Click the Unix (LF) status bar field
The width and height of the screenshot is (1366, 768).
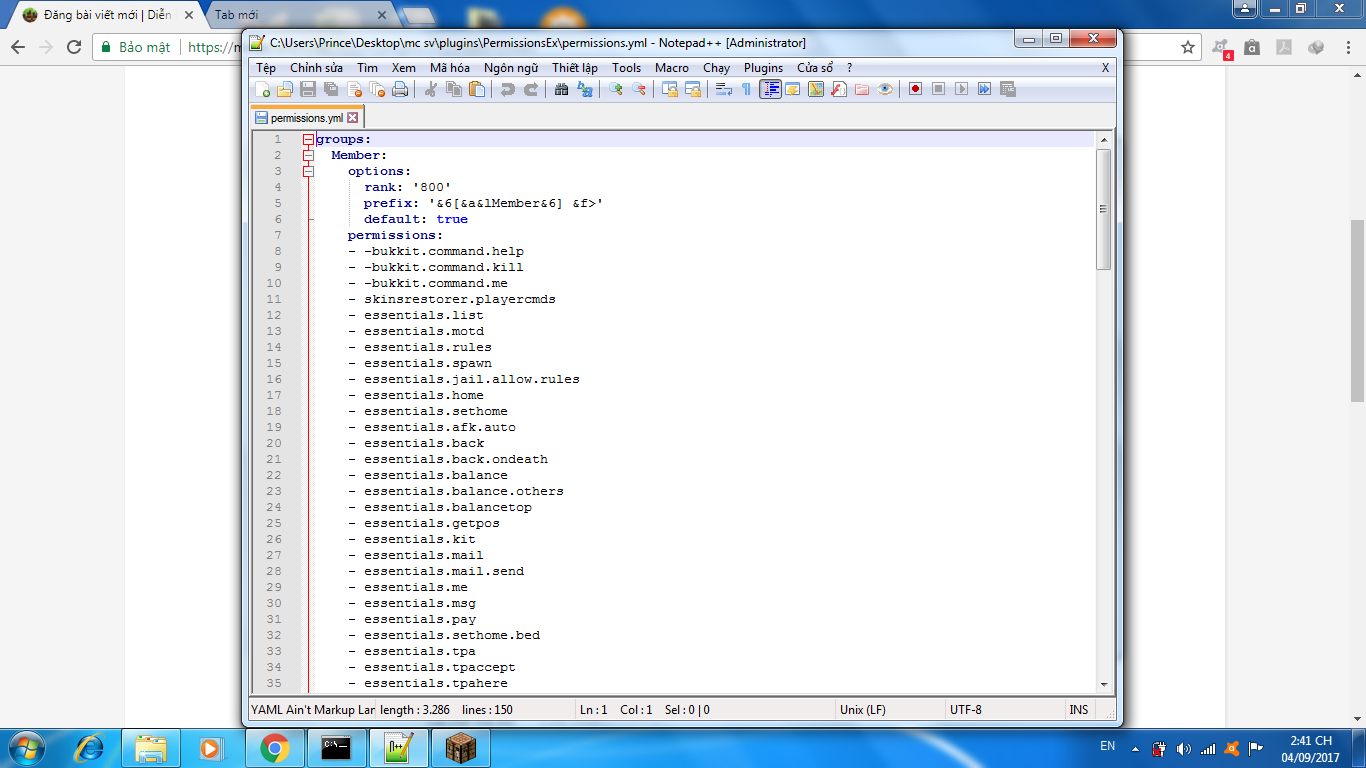click(x=863, y=710)
